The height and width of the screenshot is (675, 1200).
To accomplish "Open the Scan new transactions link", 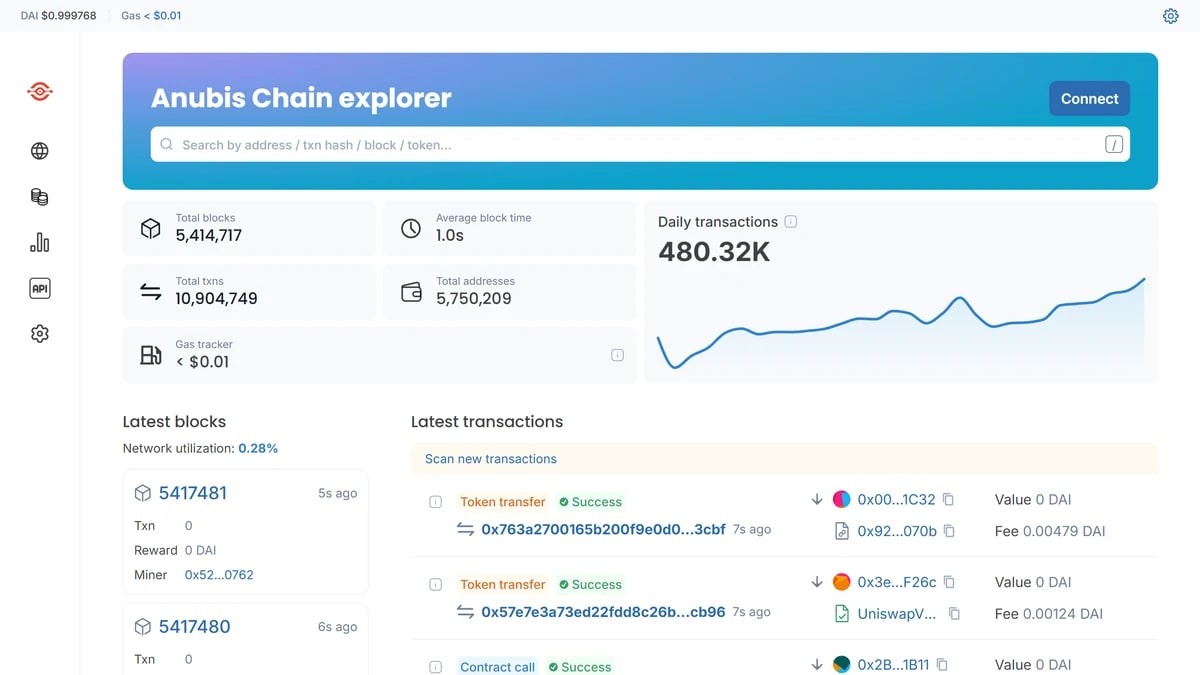I will click(491, 459).
